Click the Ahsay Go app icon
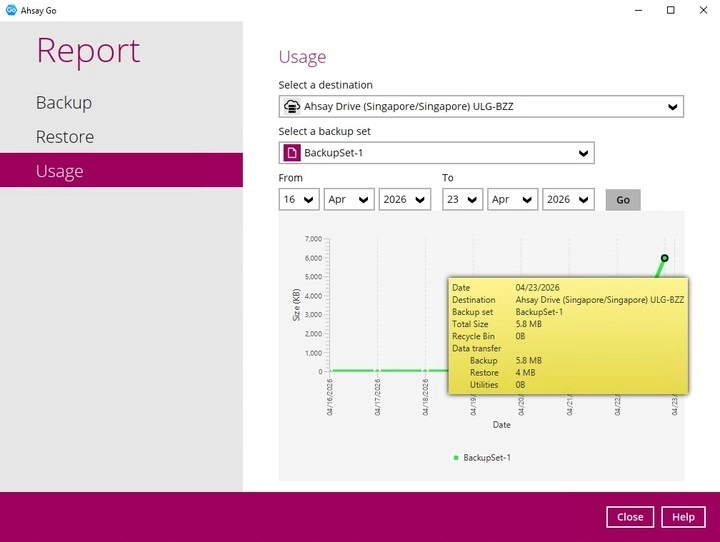This screenshot has width=720, height=542. click(x=11, y=10)
